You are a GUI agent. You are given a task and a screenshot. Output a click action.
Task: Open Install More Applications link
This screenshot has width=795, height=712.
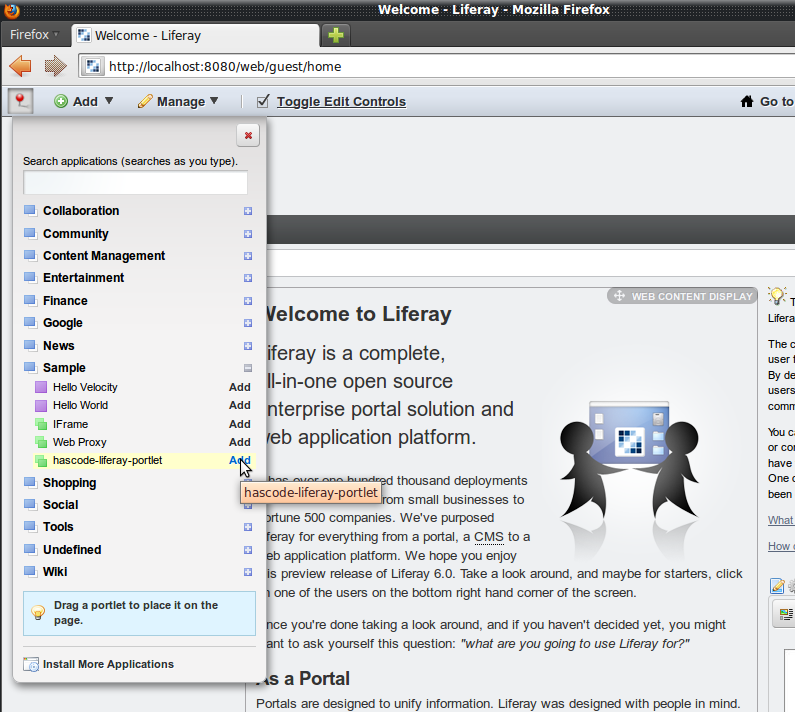pos(109,664)
